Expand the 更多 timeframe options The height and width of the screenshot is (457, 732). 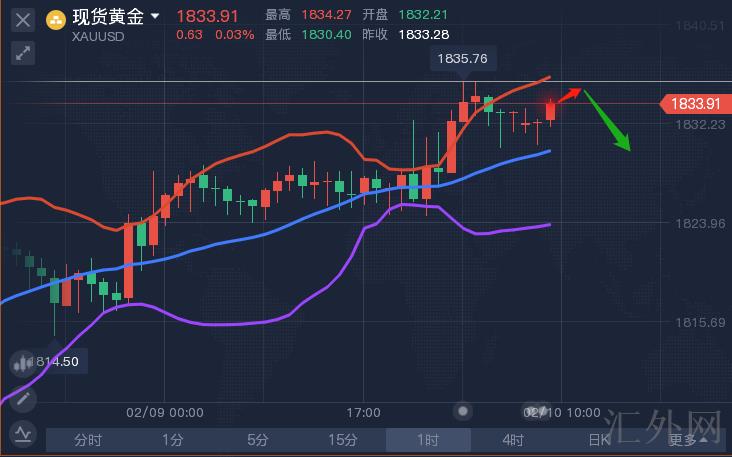687,440
